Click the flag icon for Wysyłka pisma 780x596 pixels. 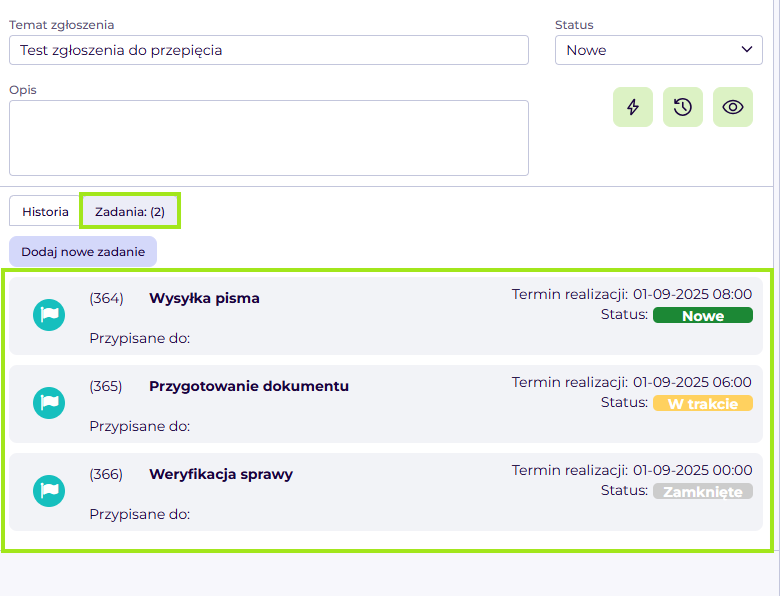(49, 315)
